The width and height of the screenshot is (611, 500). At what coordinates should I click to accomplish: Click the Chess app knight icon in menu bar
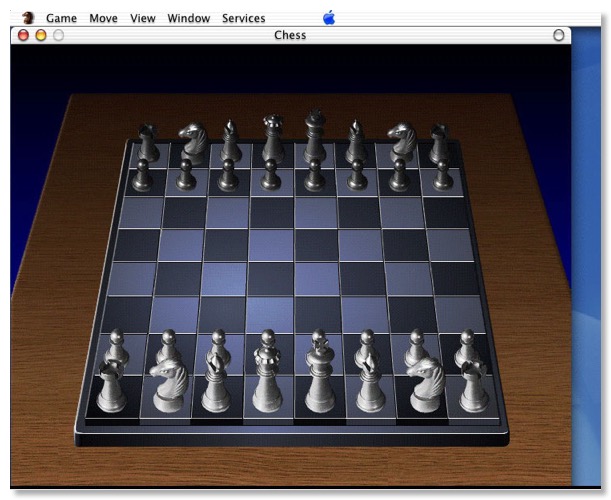coord(28,18)
